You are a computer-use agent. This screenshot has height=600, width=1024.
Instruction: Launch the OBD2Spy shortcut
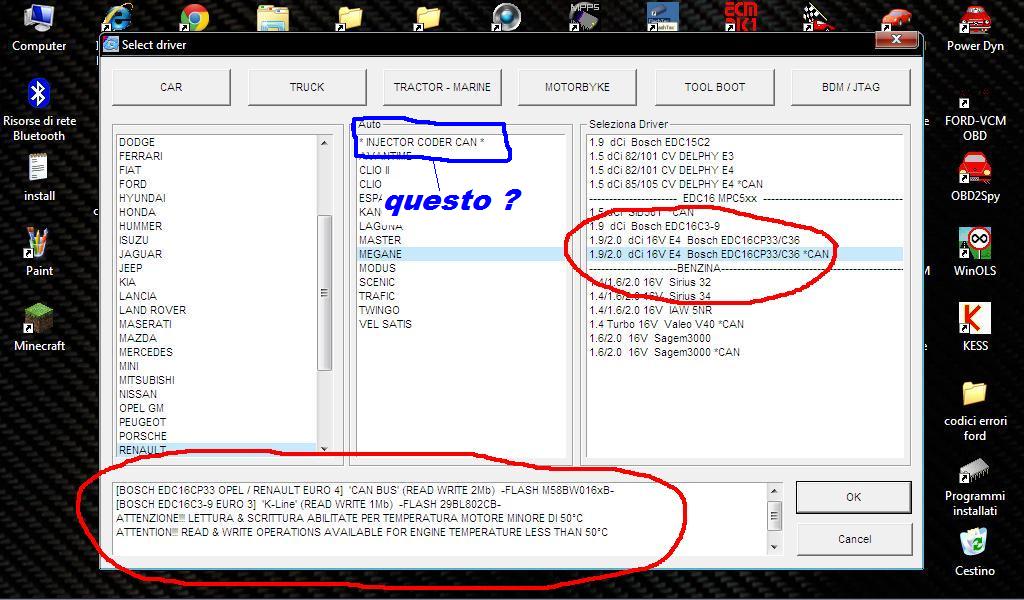click(x=975, y=177)
